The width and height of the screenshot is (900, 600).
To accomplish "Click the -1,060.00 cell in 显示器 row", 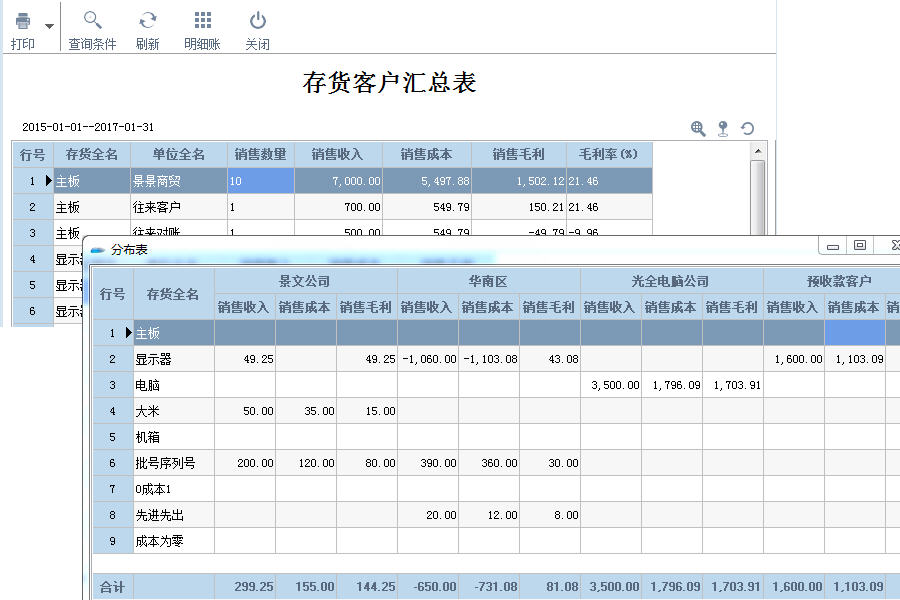I will tap(428, 359).
